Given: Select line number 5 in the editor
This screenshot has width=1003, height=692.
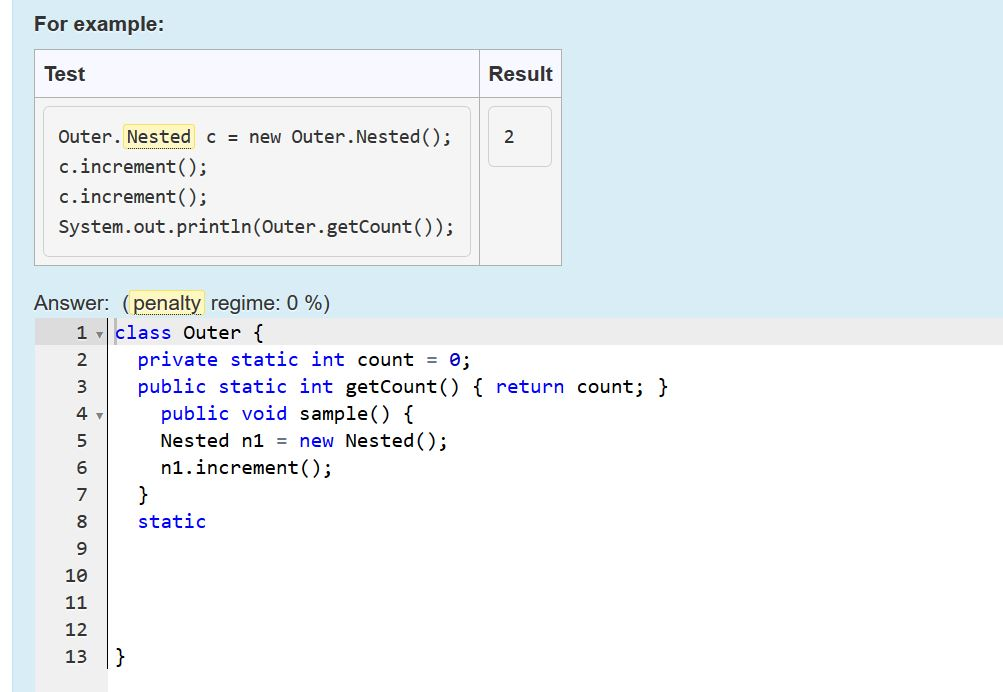Looking at the screenshot, I should coord(80,440).
